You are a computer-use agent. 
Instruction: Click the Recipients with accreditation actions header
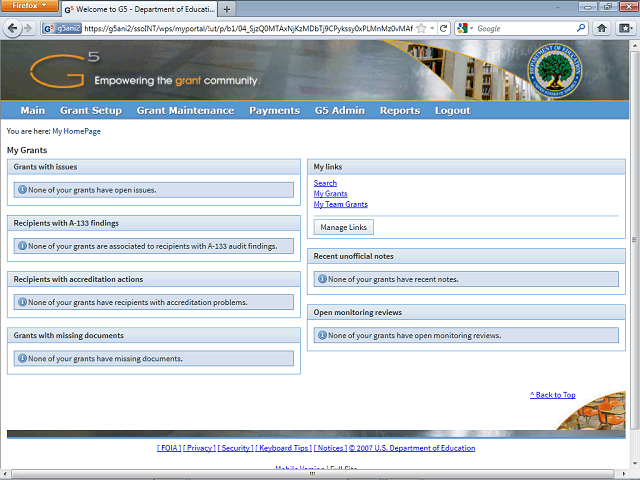tap(154, 279)
